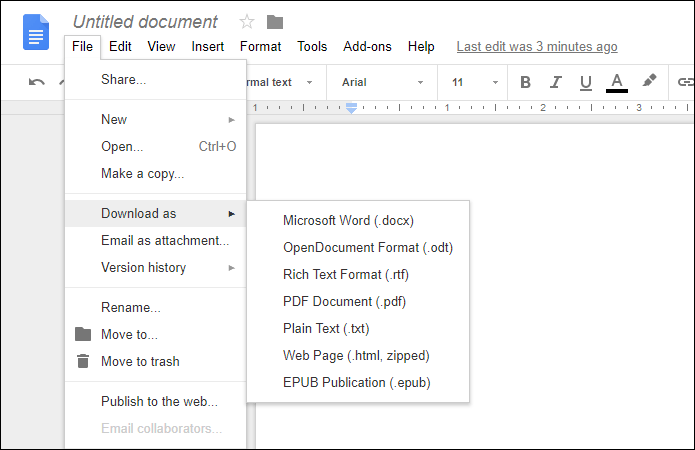Select PDF Document (.pdf) option
695x450 pixels.
coord(344,302)
